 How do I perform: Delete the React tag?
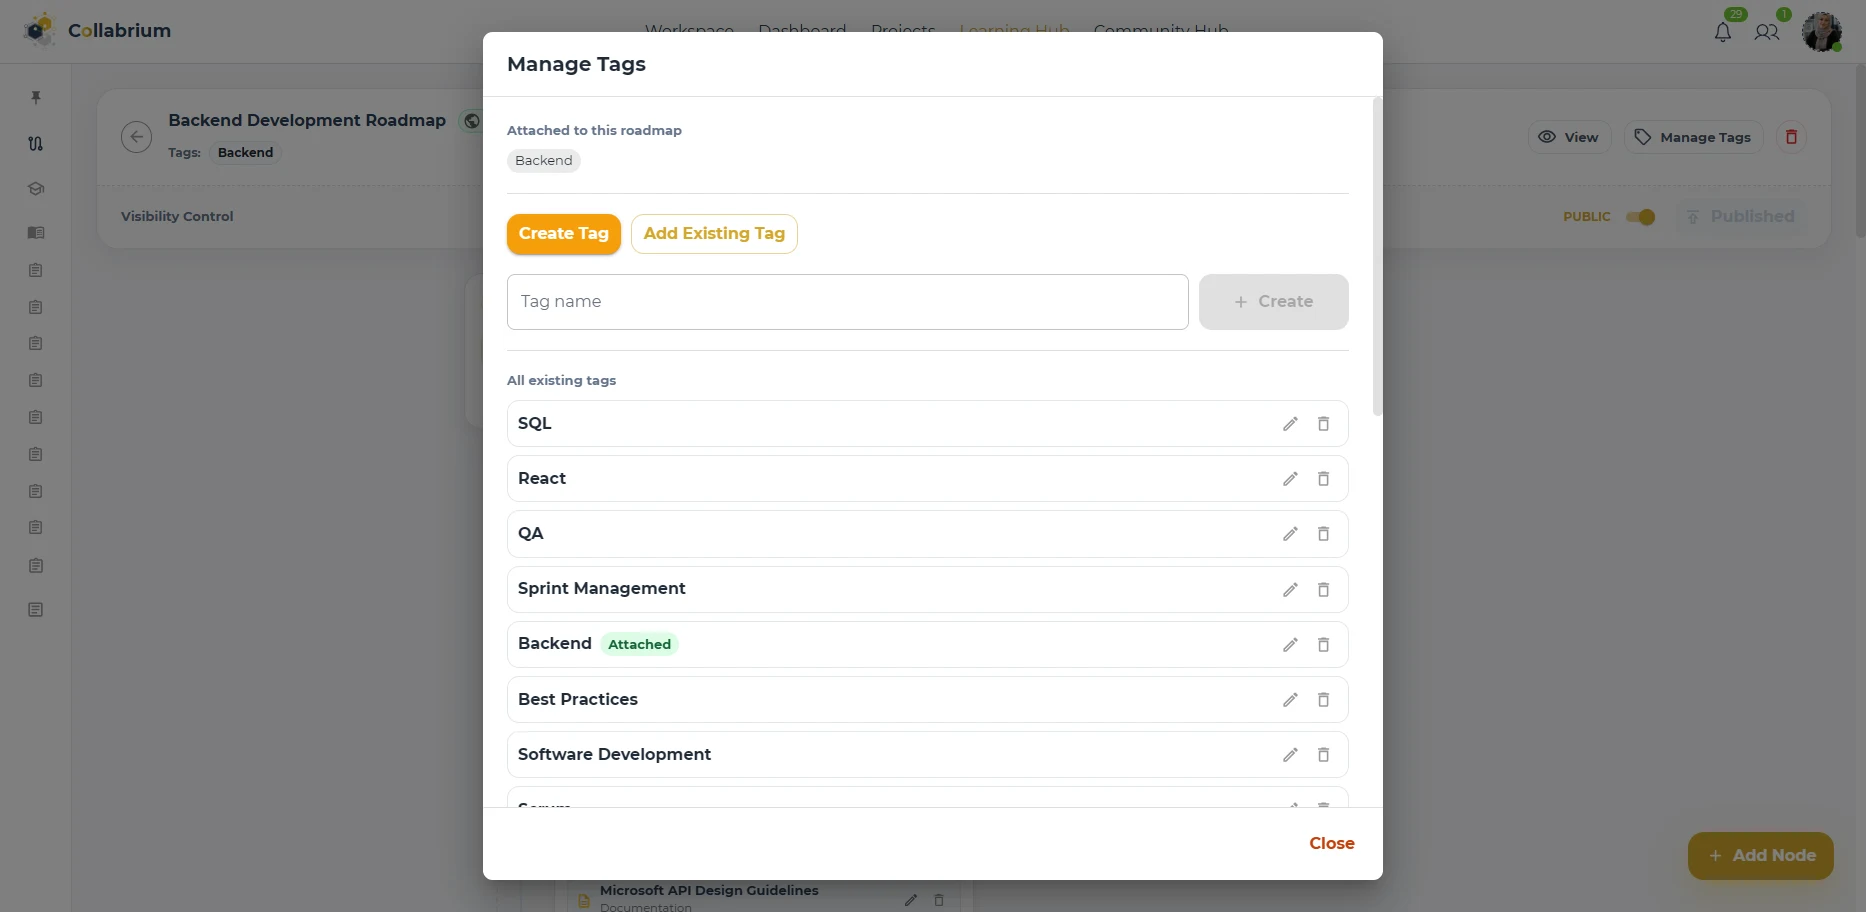click(x=1323, y=479)
